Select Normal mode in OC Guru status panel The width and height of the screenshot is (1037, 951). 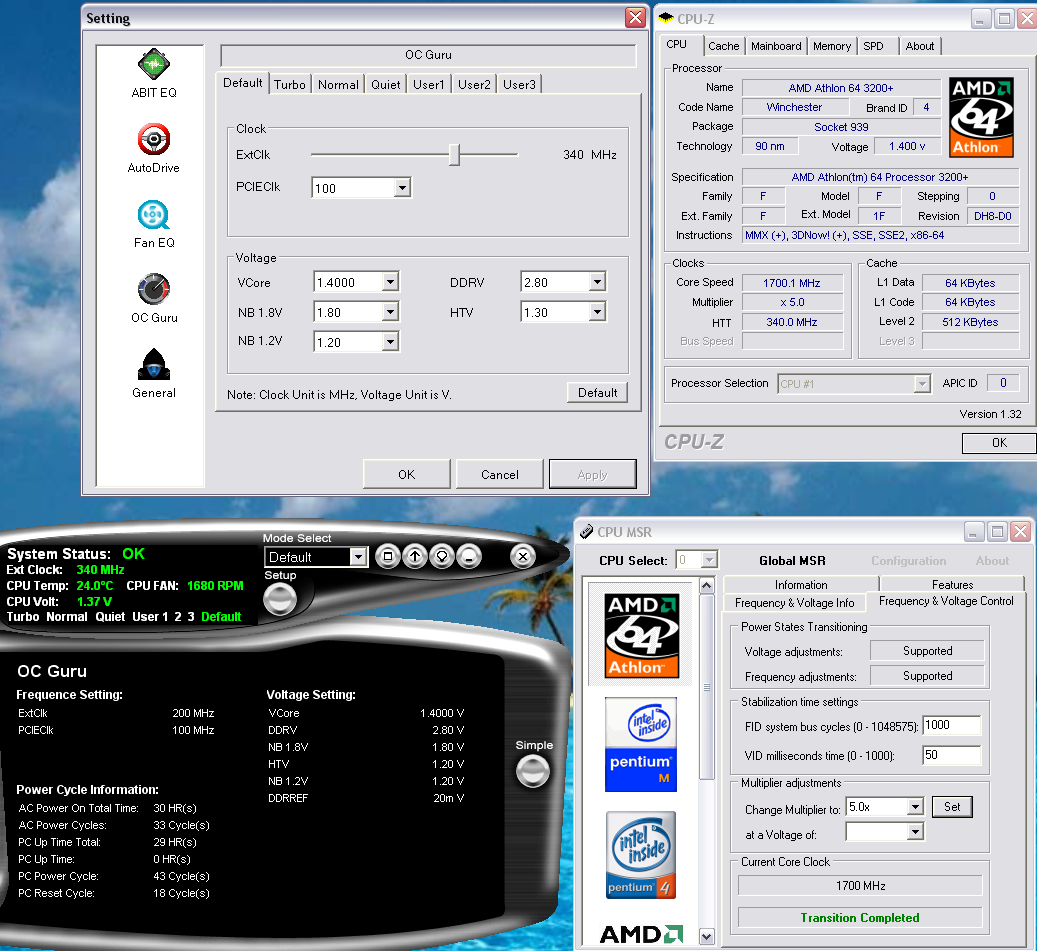click(x=67, y=616)
